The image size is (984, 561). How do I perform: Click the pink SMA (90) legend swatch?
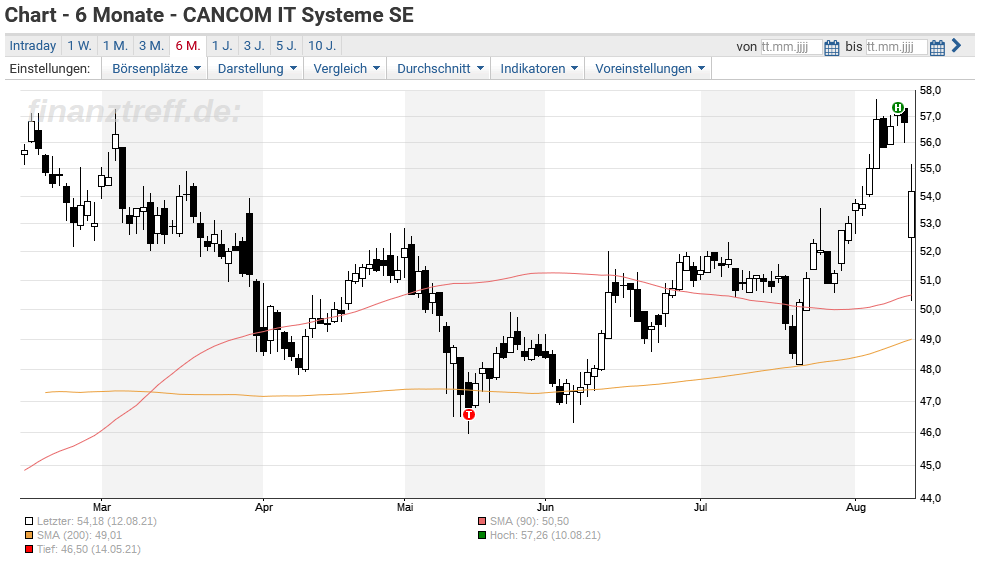[x=482, y=521]
